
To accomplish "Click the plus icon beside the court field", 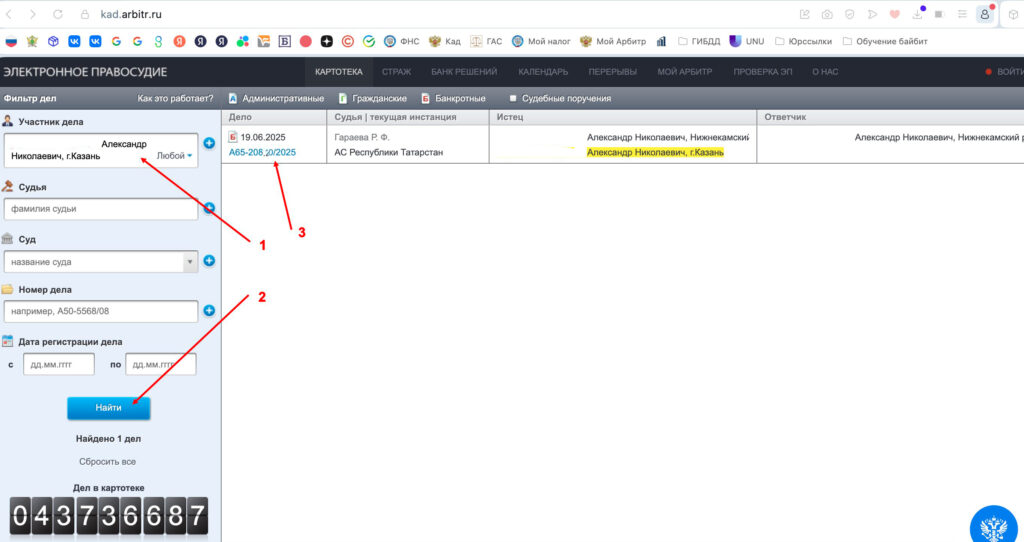I will (209, 261).
